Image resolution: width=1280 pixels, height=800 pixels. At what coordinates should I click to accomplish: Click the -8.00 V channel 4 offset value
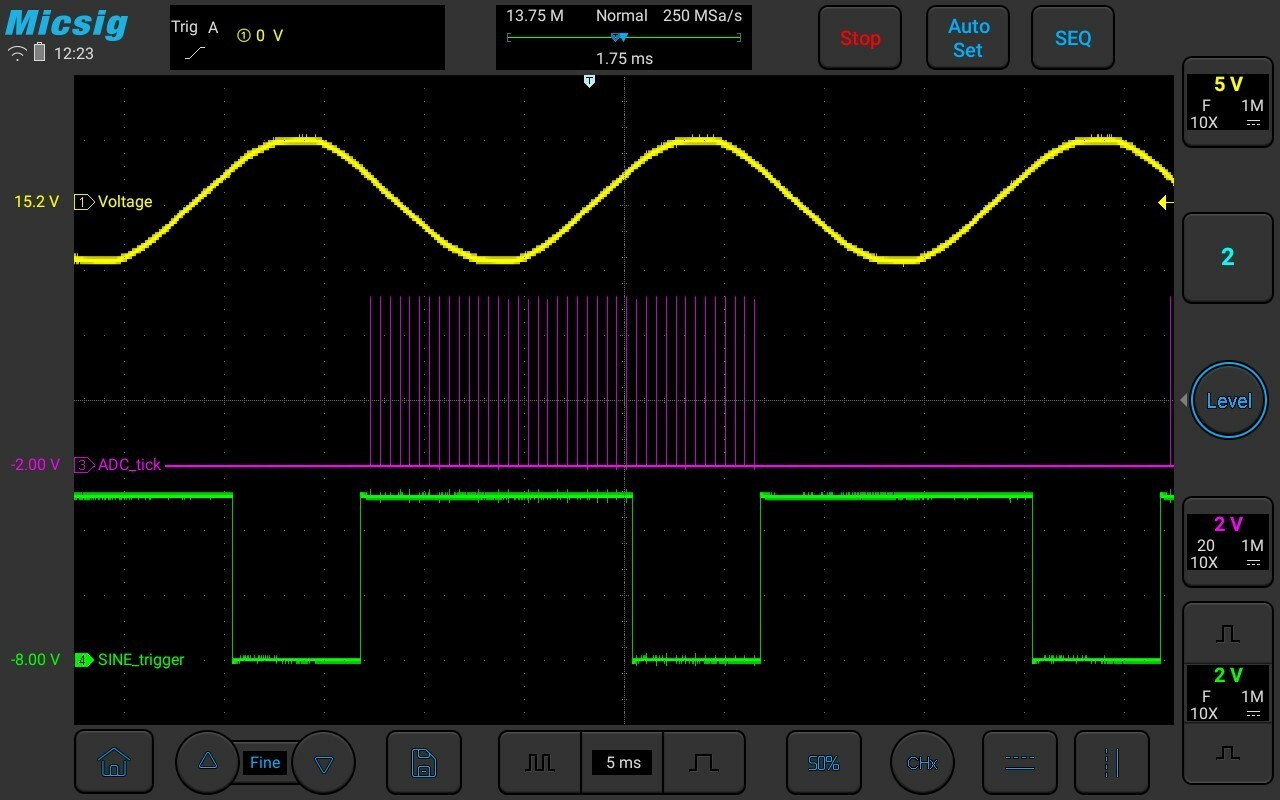(35, 660)
